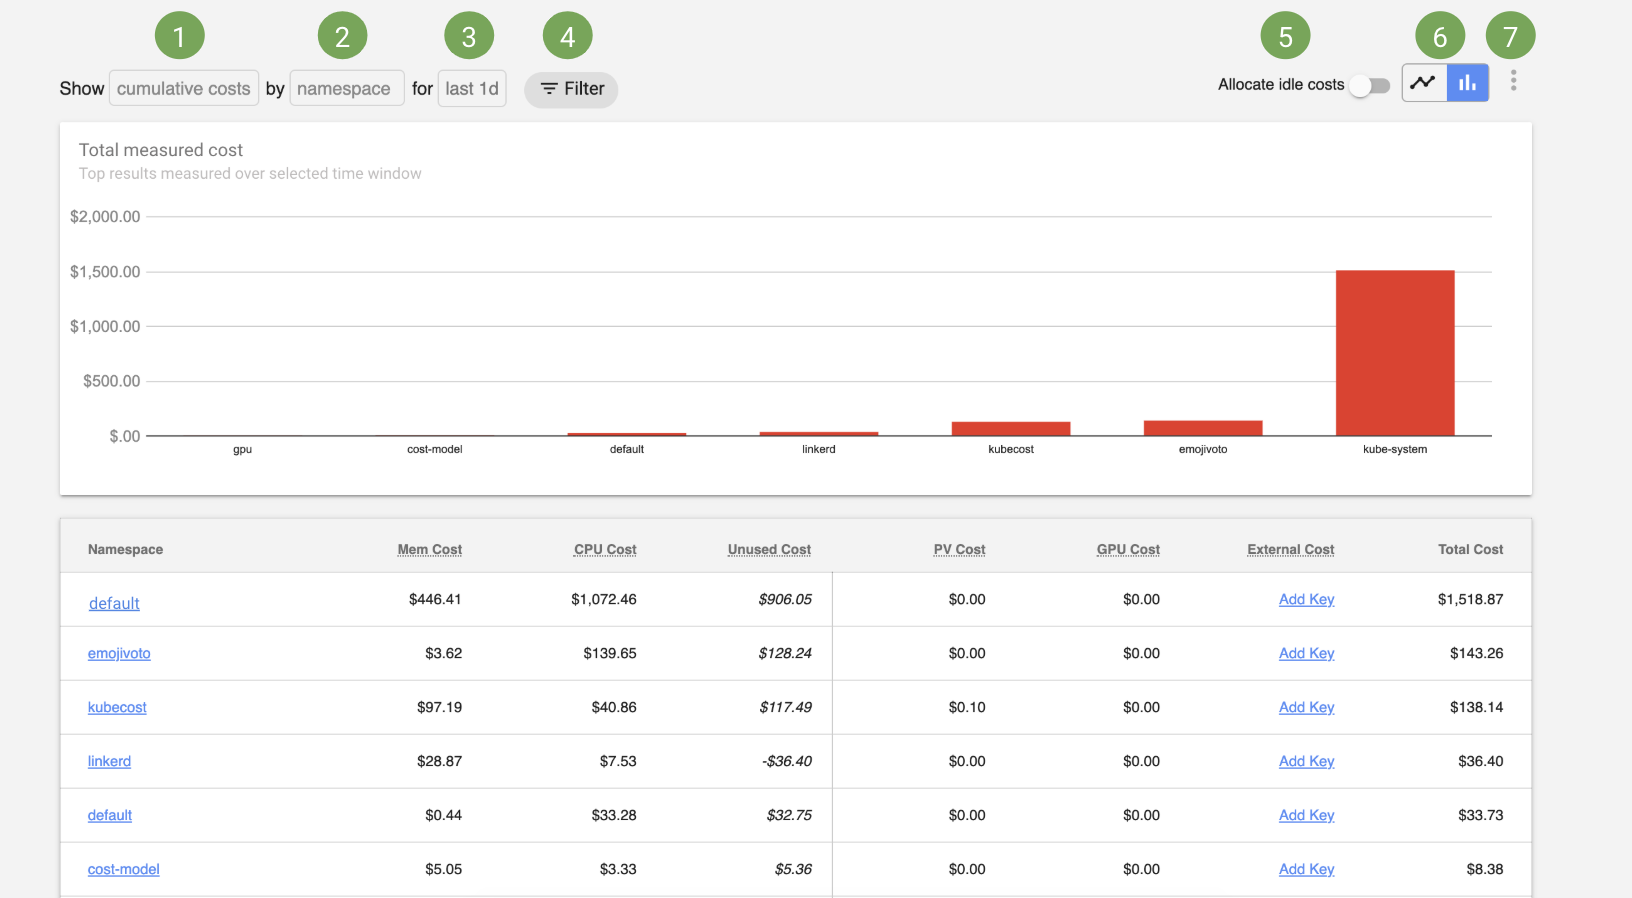Click Add Key in the cost-model row

1306,869
